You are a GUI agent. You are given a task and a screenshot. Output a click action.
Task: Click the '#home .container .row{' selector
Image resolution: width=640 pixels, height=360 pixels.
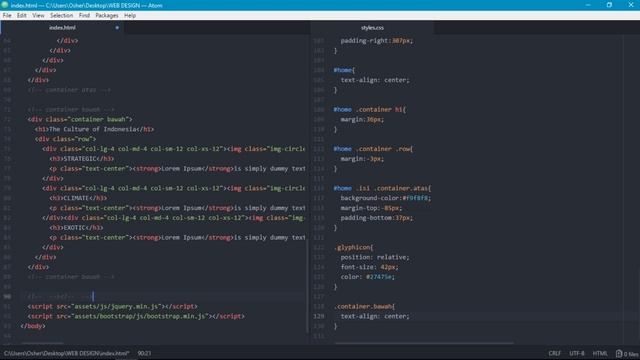coord(373,149)
